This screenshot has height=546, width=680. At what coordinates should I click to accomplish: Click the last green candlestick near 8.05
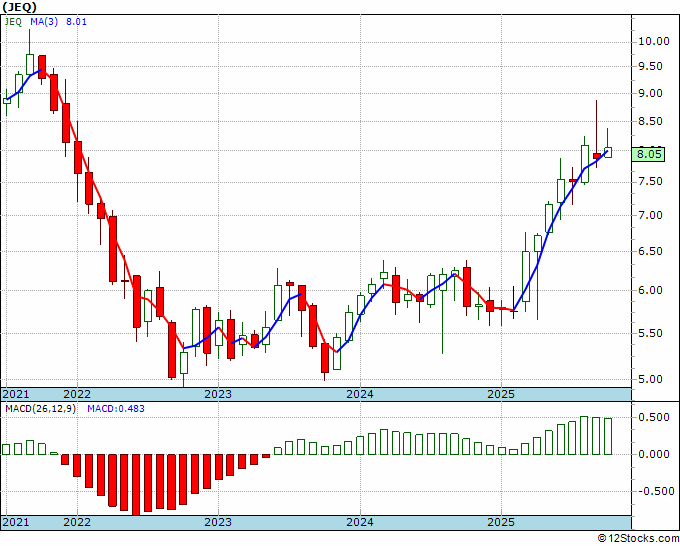coord(608,152)
